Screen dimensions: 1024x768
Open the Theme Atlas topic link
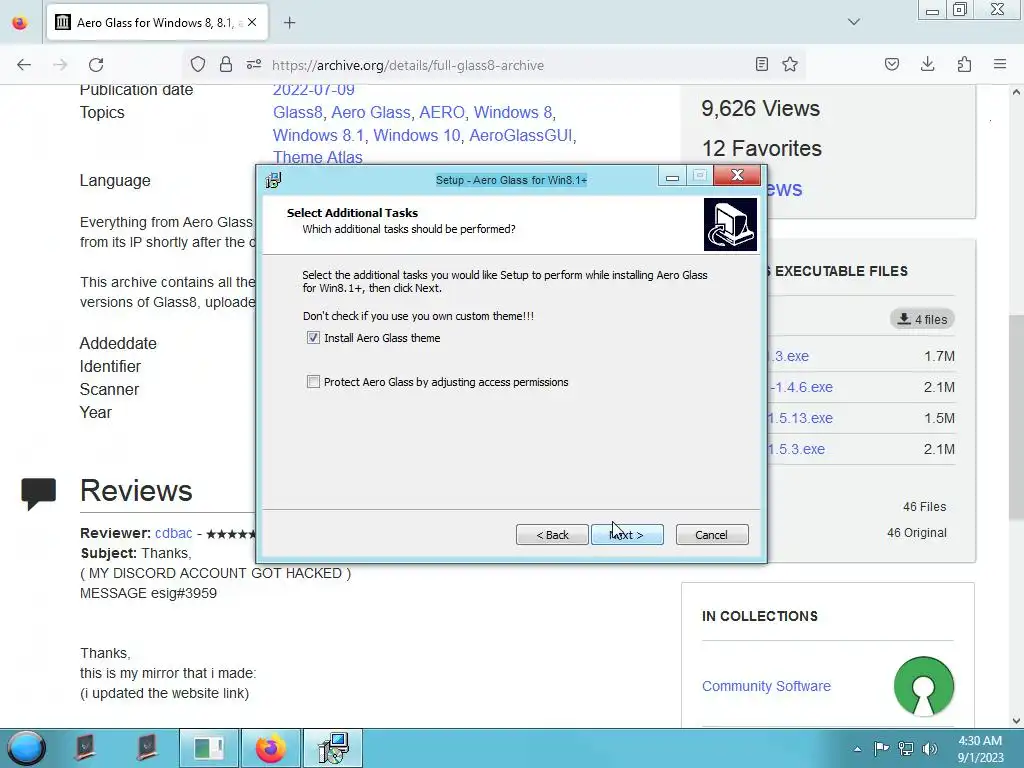[x=317, y=157]
